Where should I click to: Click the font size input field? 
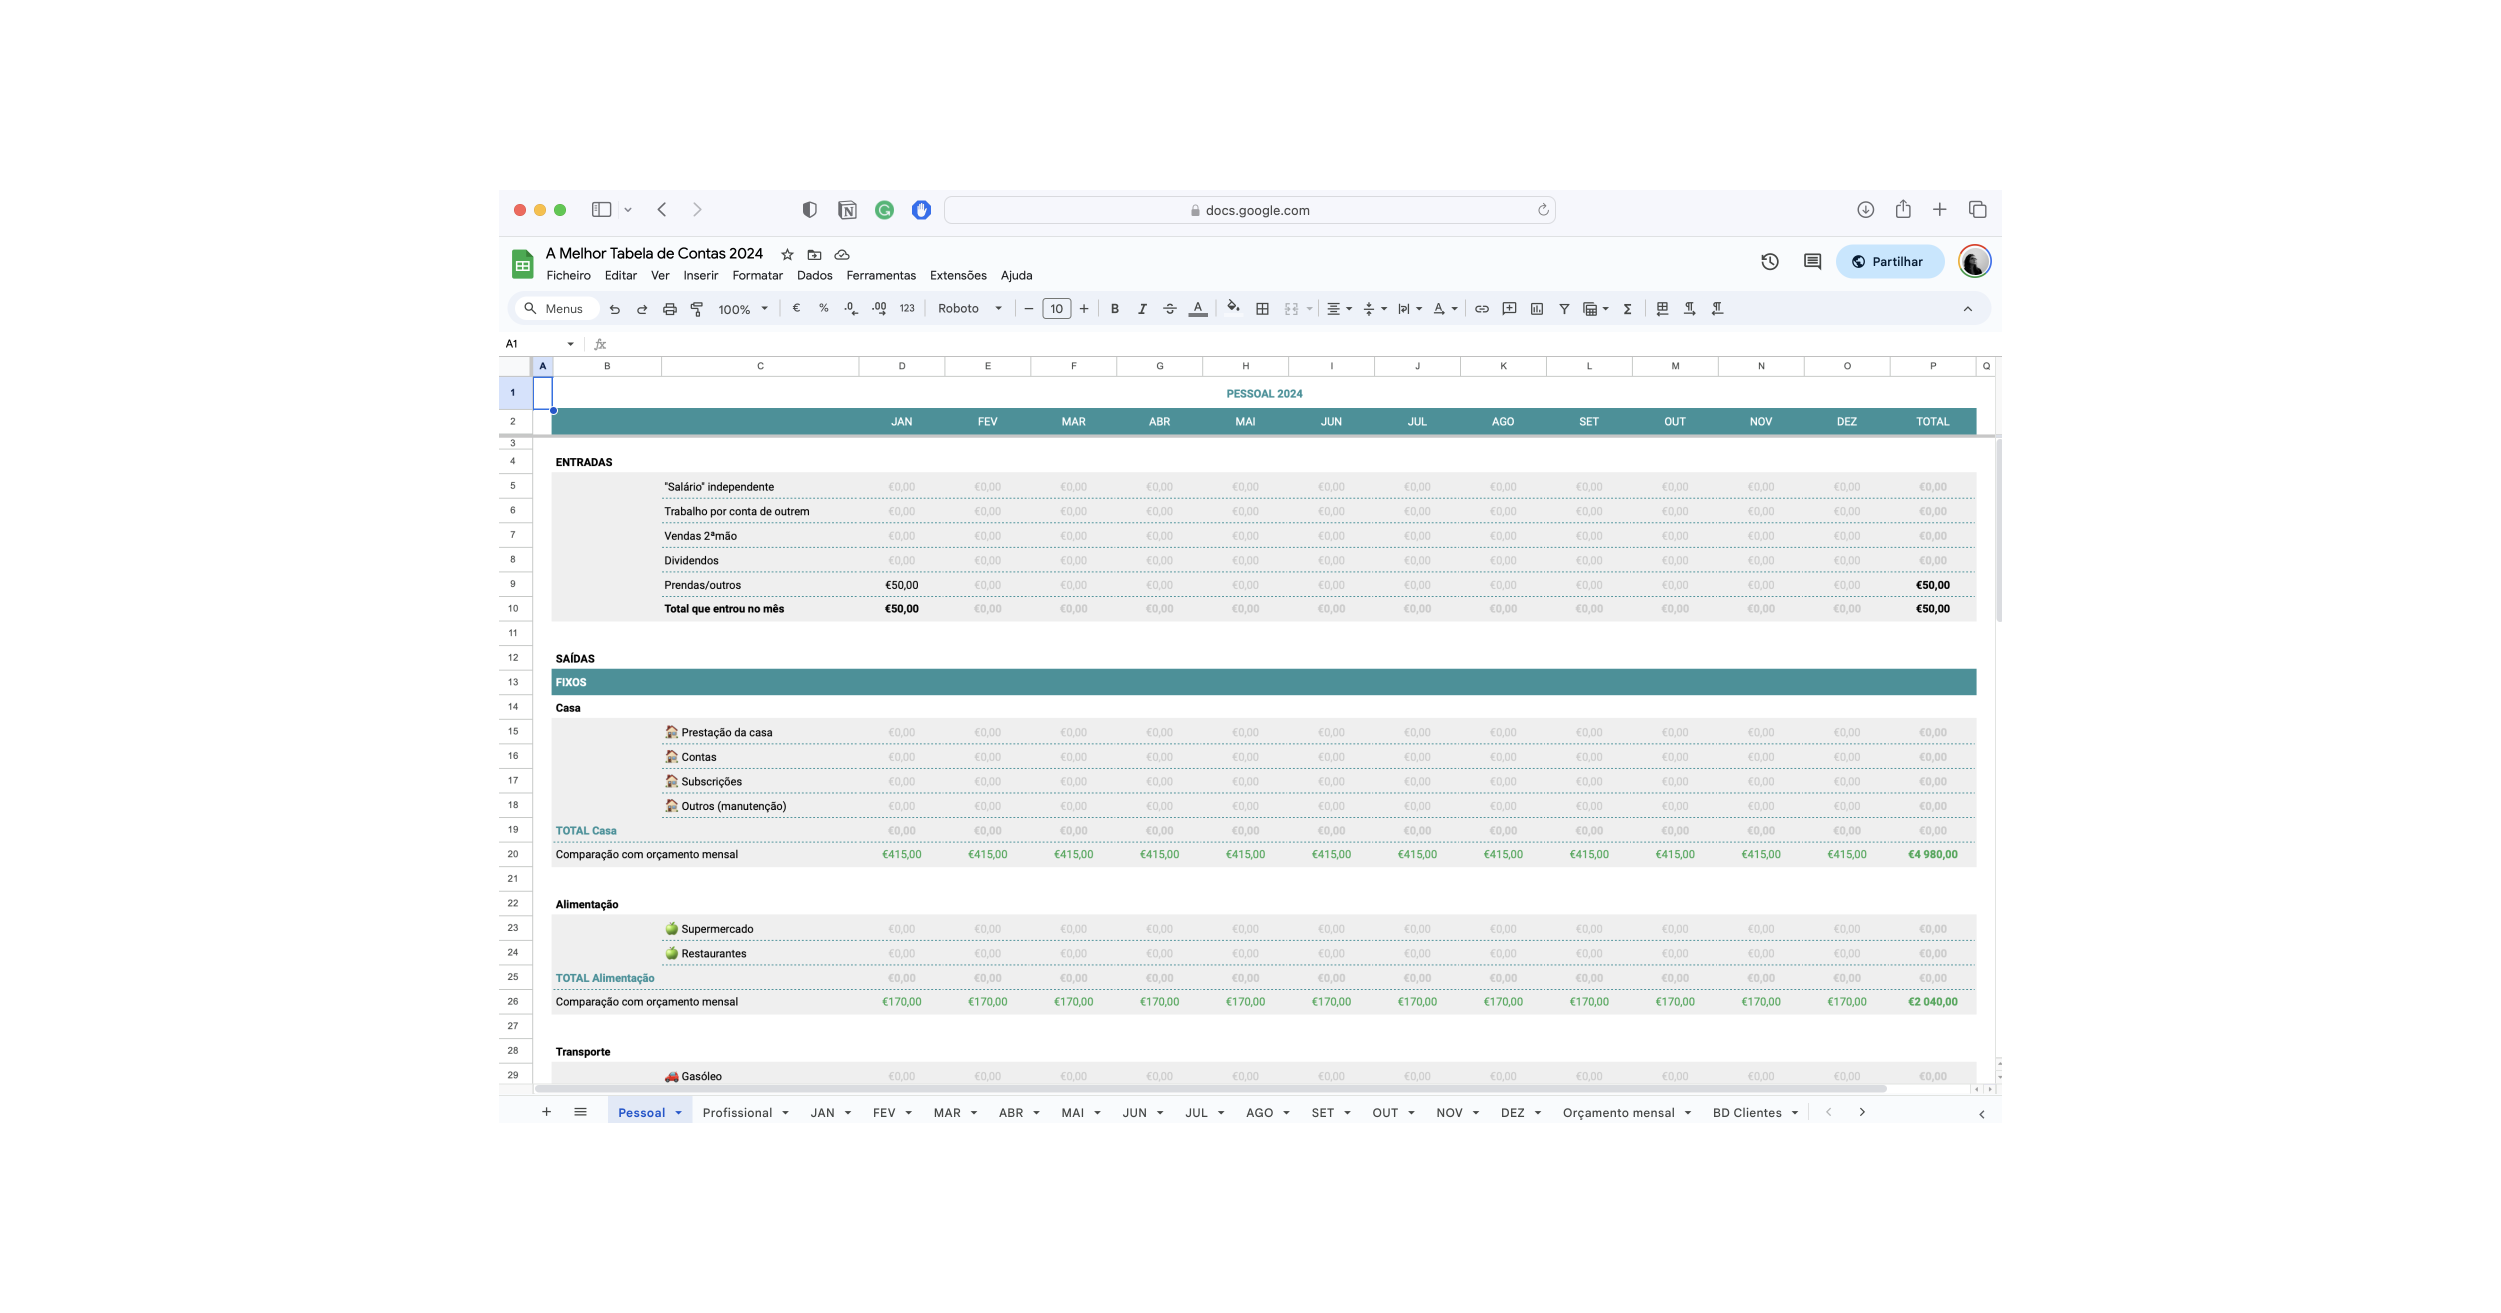tap(1056, 309)
